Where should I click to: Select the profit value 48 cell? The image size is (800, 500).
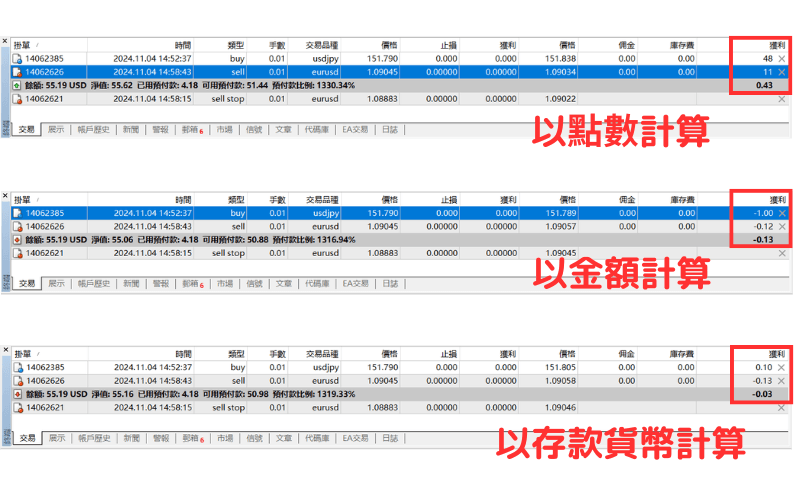[x=767, y=59]
